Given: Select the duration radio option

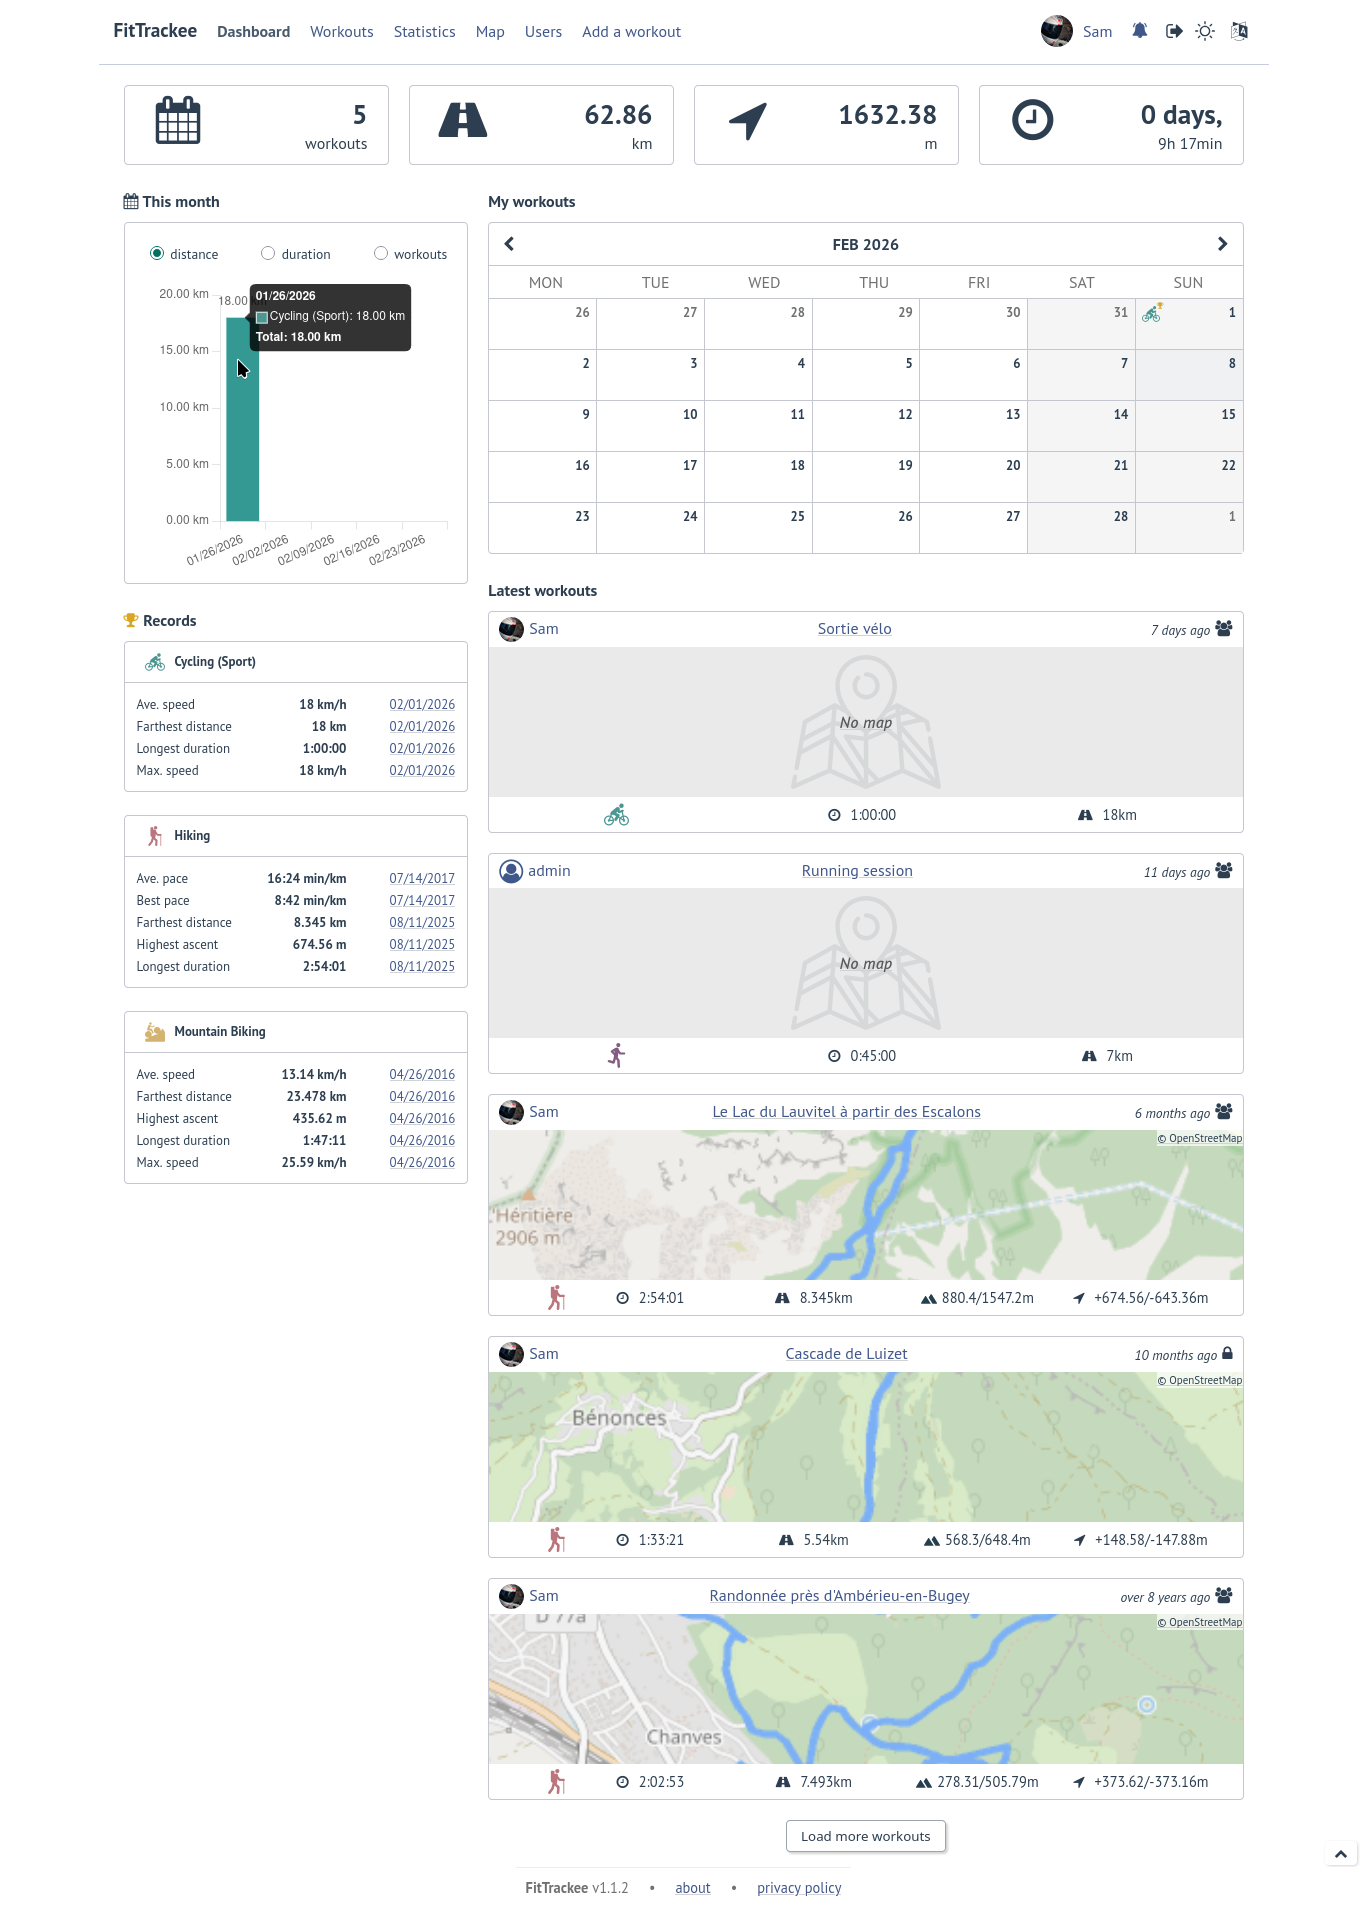Looking at the screenshot, I should [268, 253].
